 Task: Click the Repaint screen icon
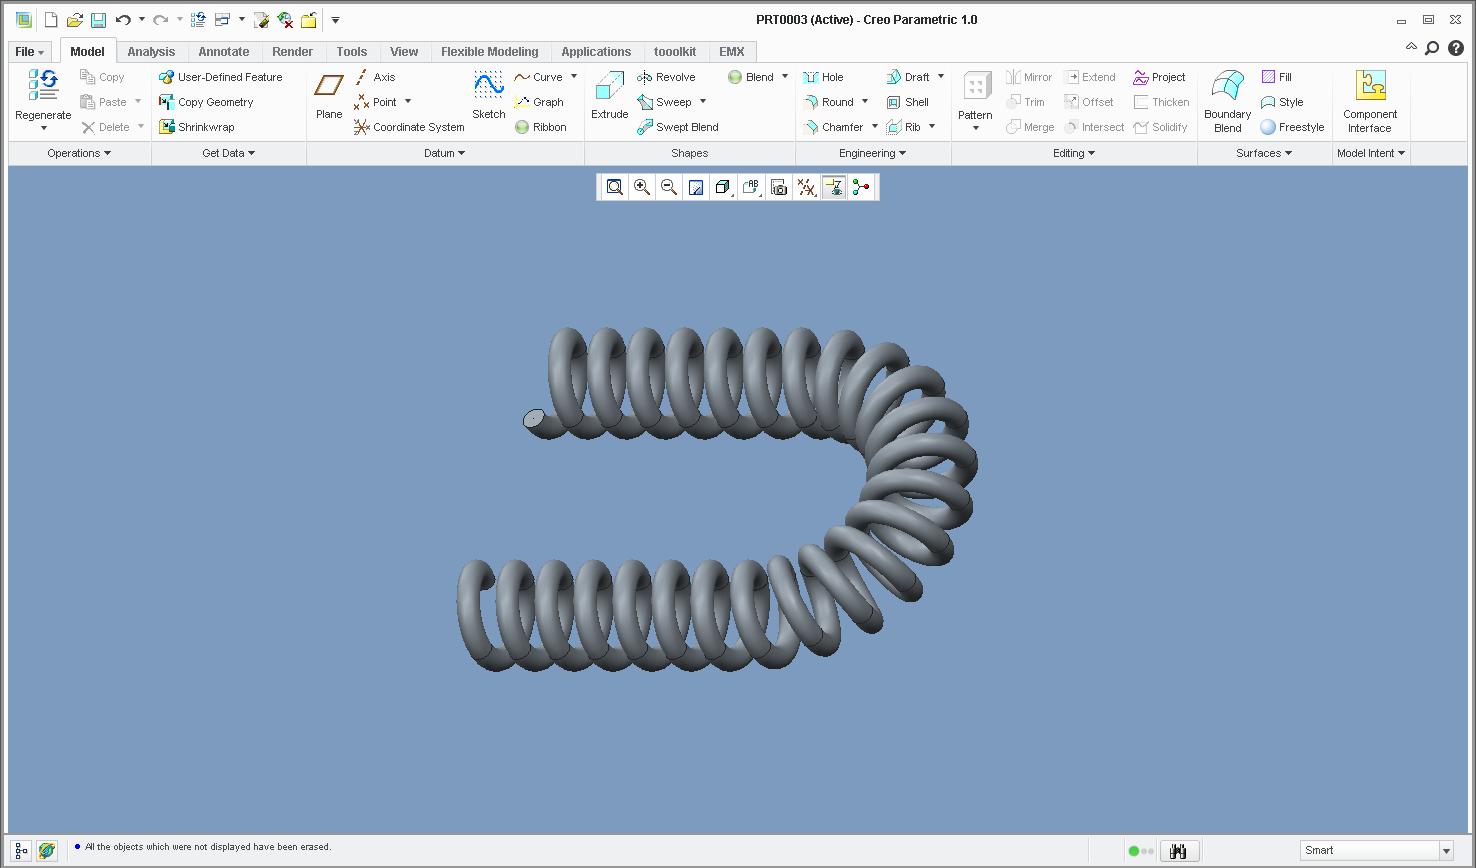click(x=696, y=187)
